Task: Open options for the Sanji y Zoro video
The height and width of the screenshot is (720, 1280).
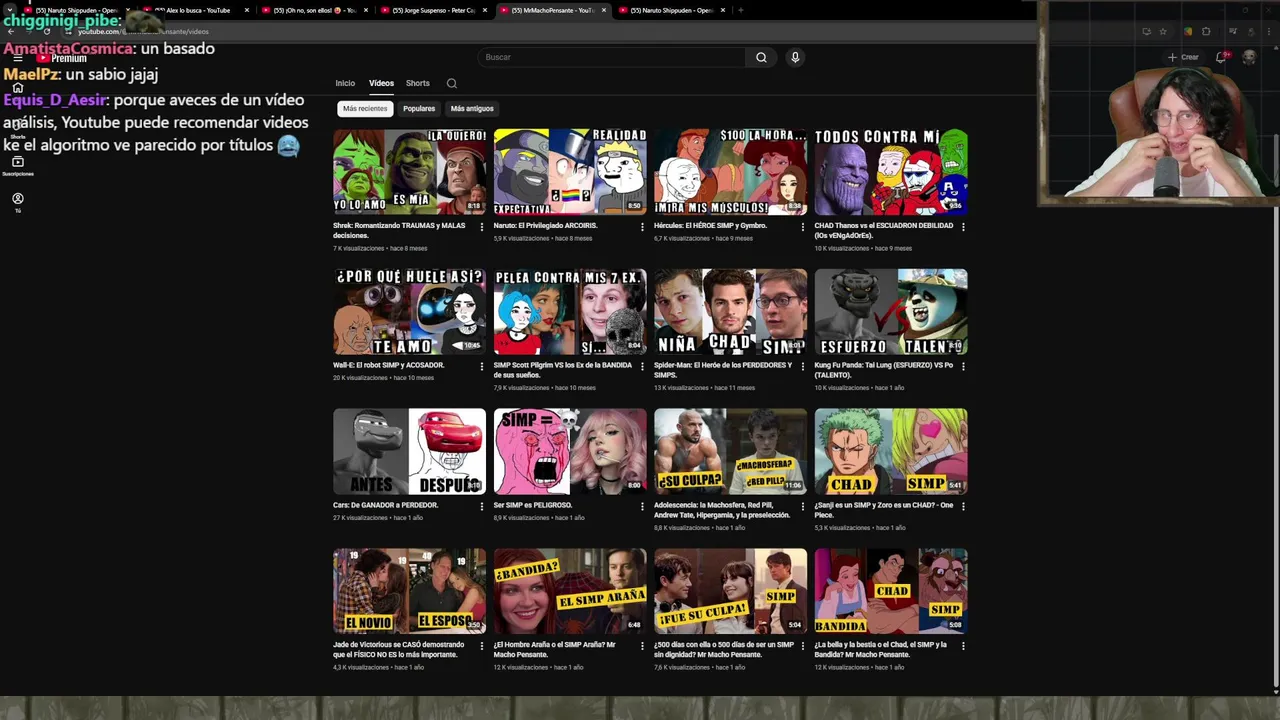Action: tap(963, 506)
